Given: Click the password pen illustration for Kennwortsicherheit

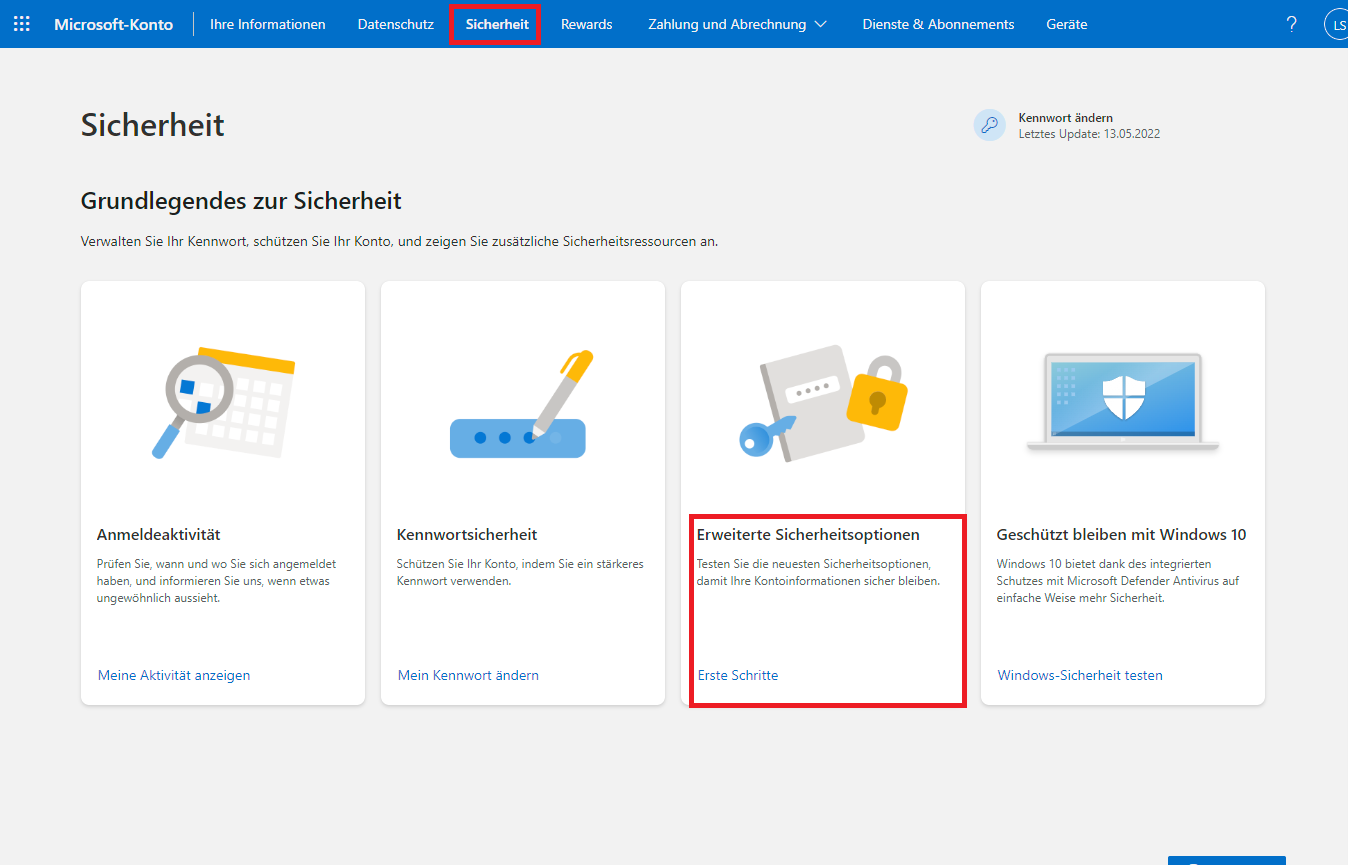Looking at the screenshot, I should [x=521, y=404].
